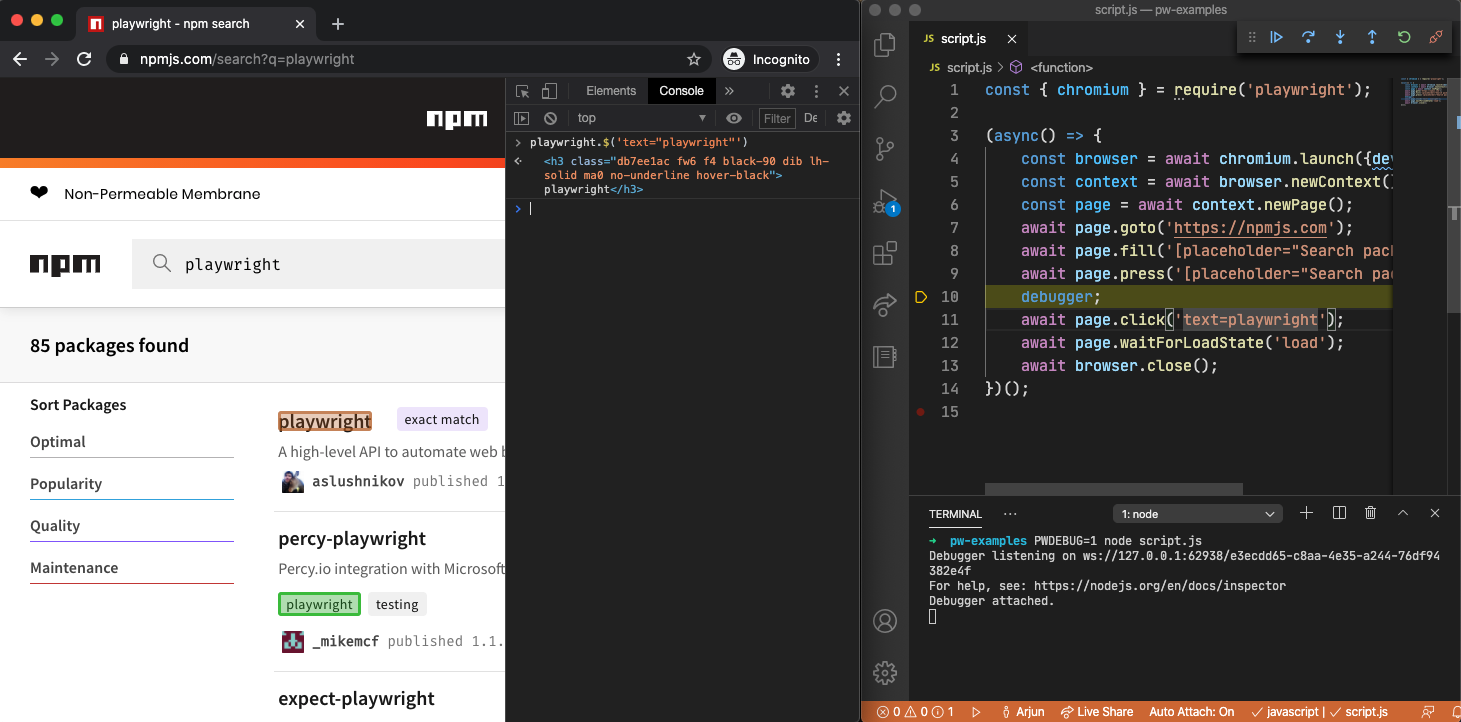Viewport: 1461px width, 722px height.
Task: Open the '1: node' terminal dropdown
Action: (1197, 513)
